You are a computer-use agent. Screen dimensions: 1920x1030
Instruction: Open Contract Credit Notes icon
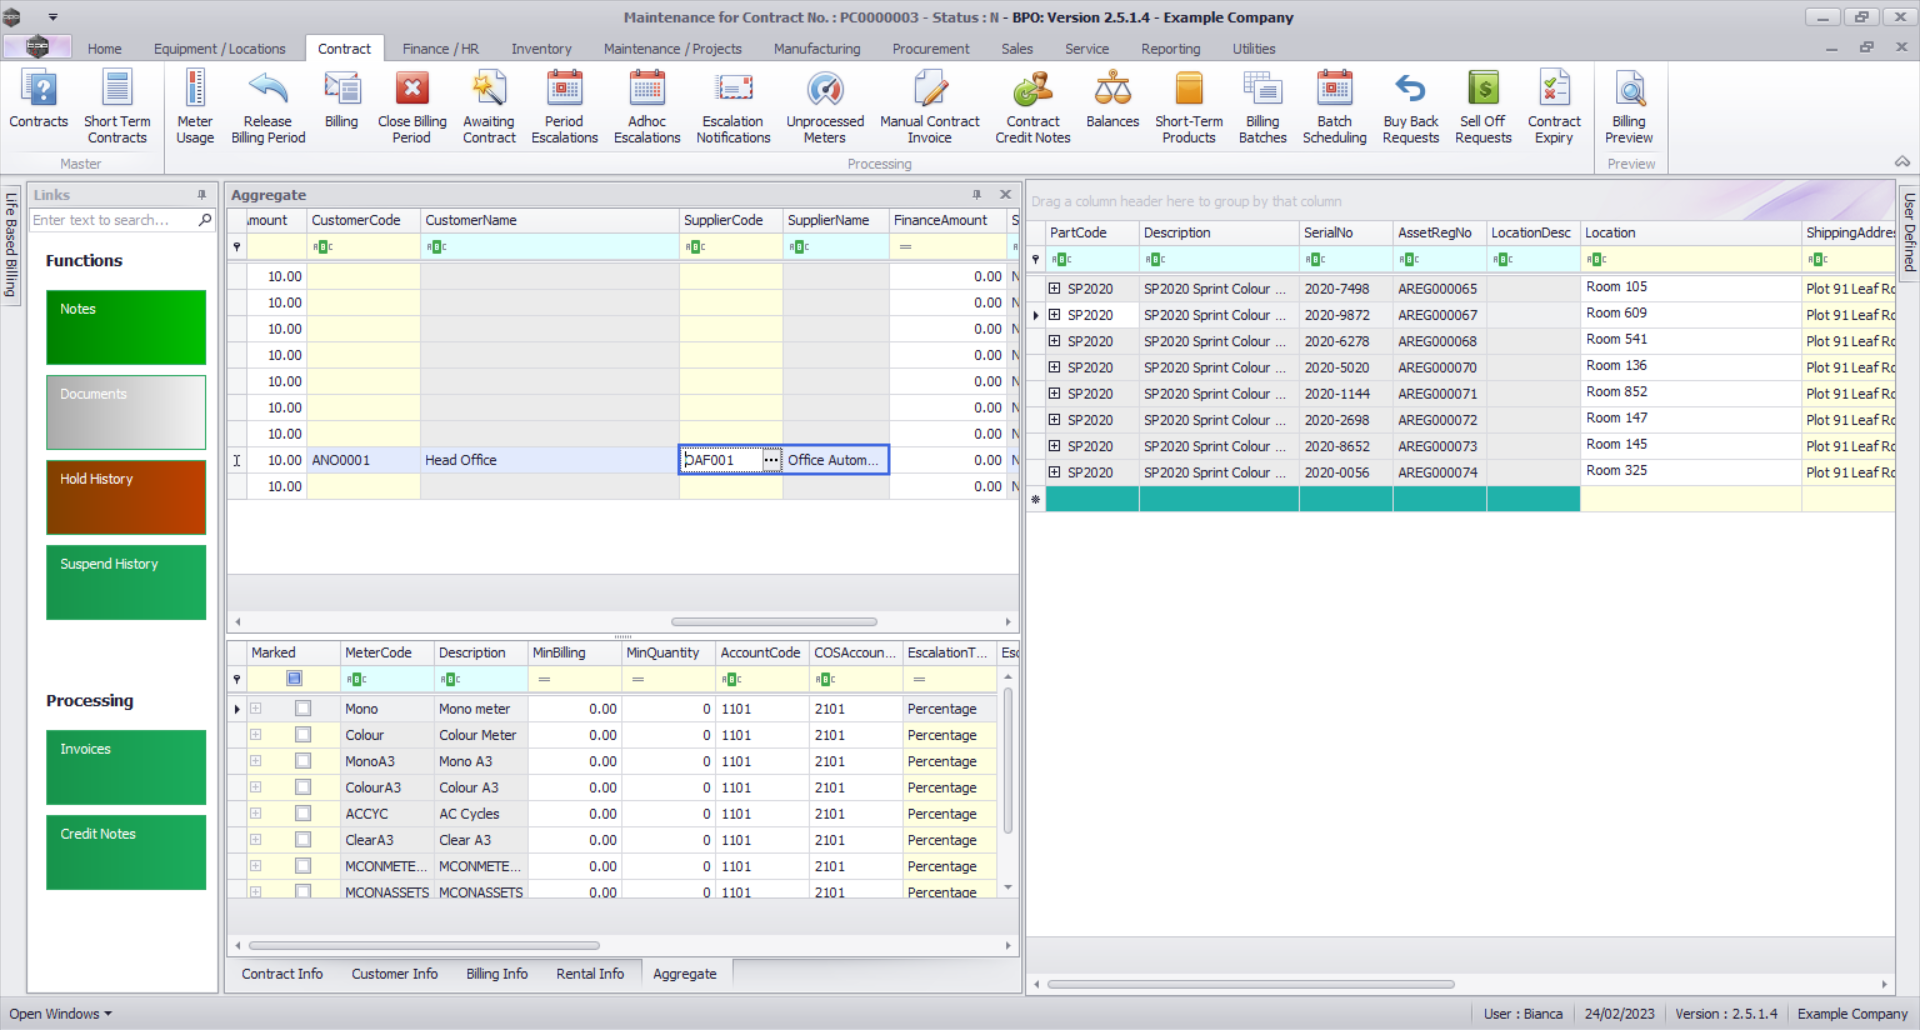(1032, 90)
